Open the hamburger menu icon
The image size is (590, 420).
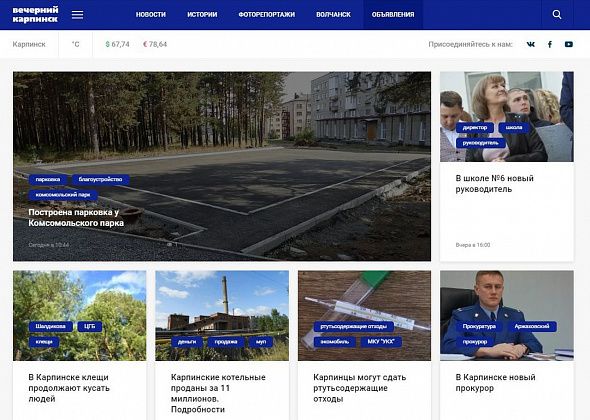click(78, 15)
